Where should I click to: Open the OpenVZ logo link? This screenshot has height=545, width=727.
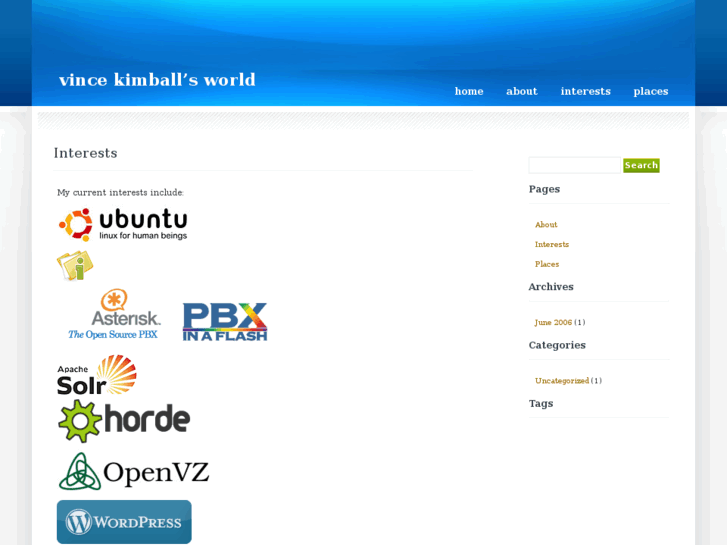[x=134, y=472]
